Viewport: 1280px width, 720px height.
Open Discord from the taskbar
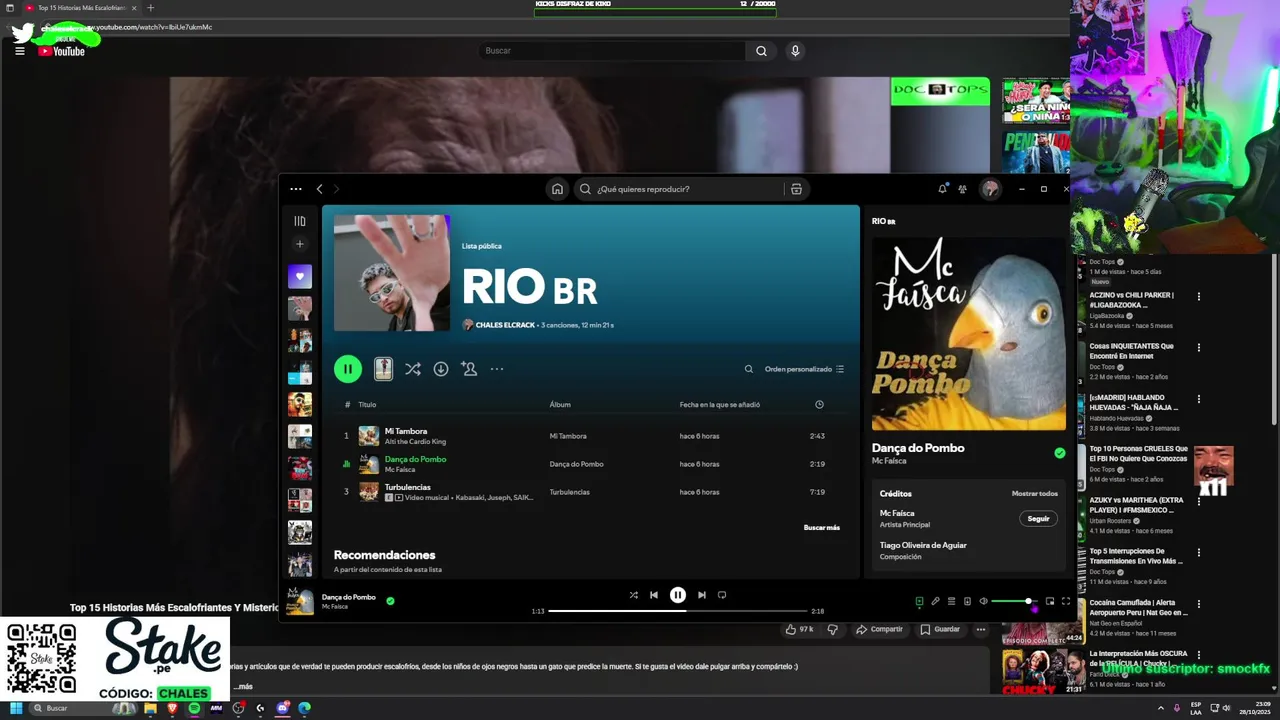pyautogui.click(x=283, y=708)
